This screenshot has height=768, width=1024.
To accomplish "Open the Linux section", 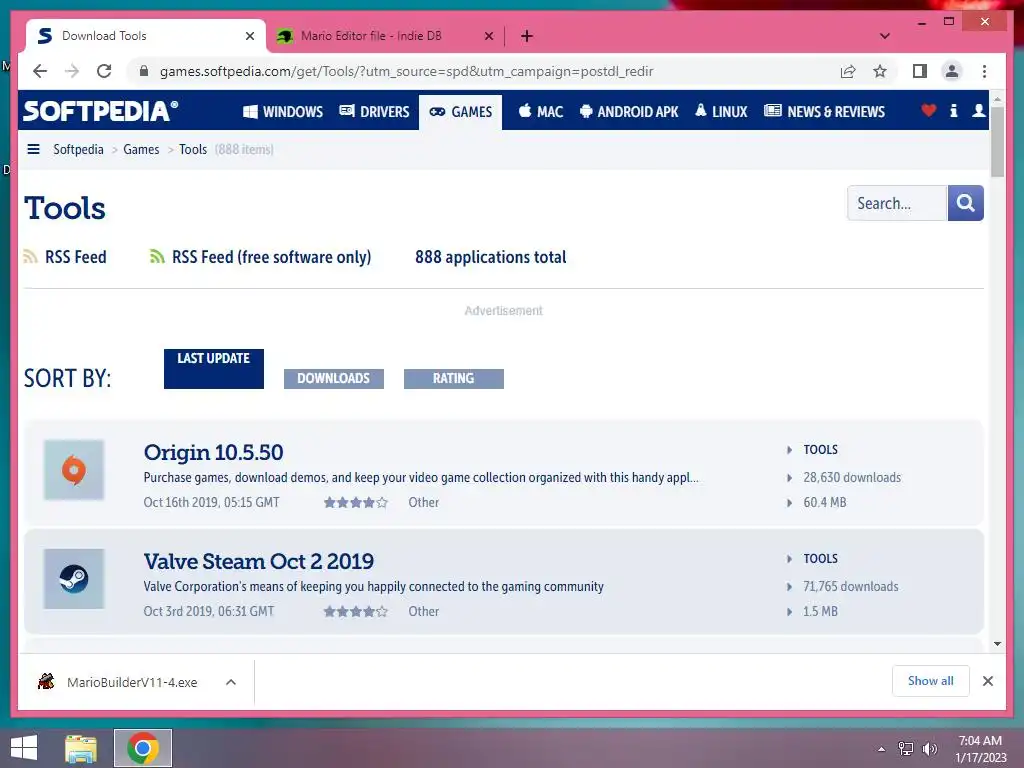I will (721, 112).
